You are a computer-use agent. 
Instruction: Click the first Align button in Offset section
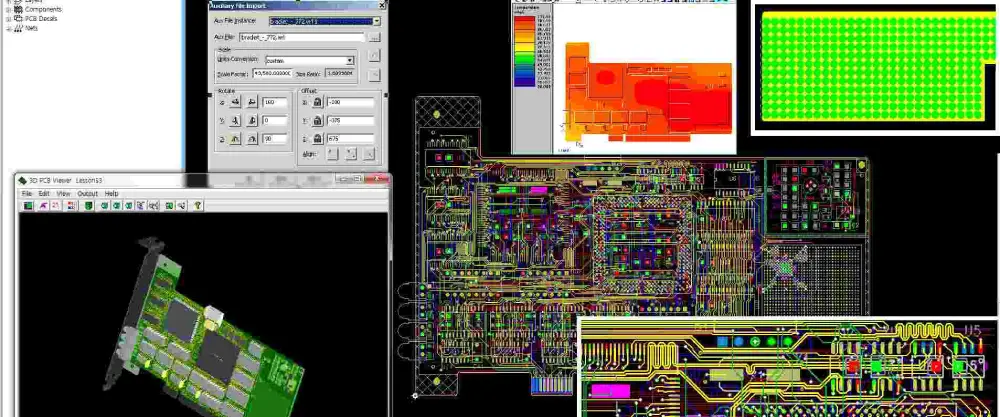click(x=335, y=154)
